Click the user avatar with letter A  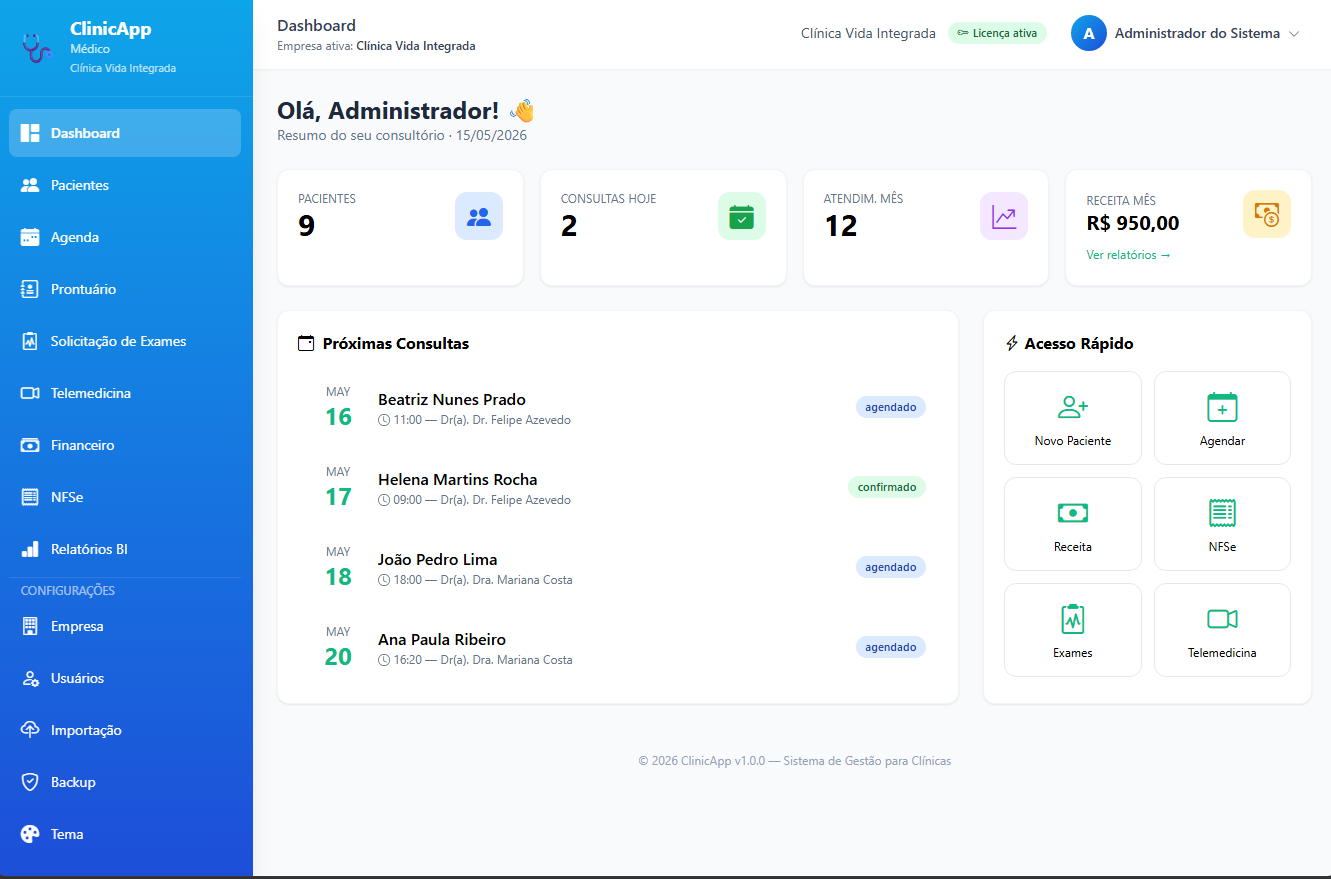tap(1089, 33)
